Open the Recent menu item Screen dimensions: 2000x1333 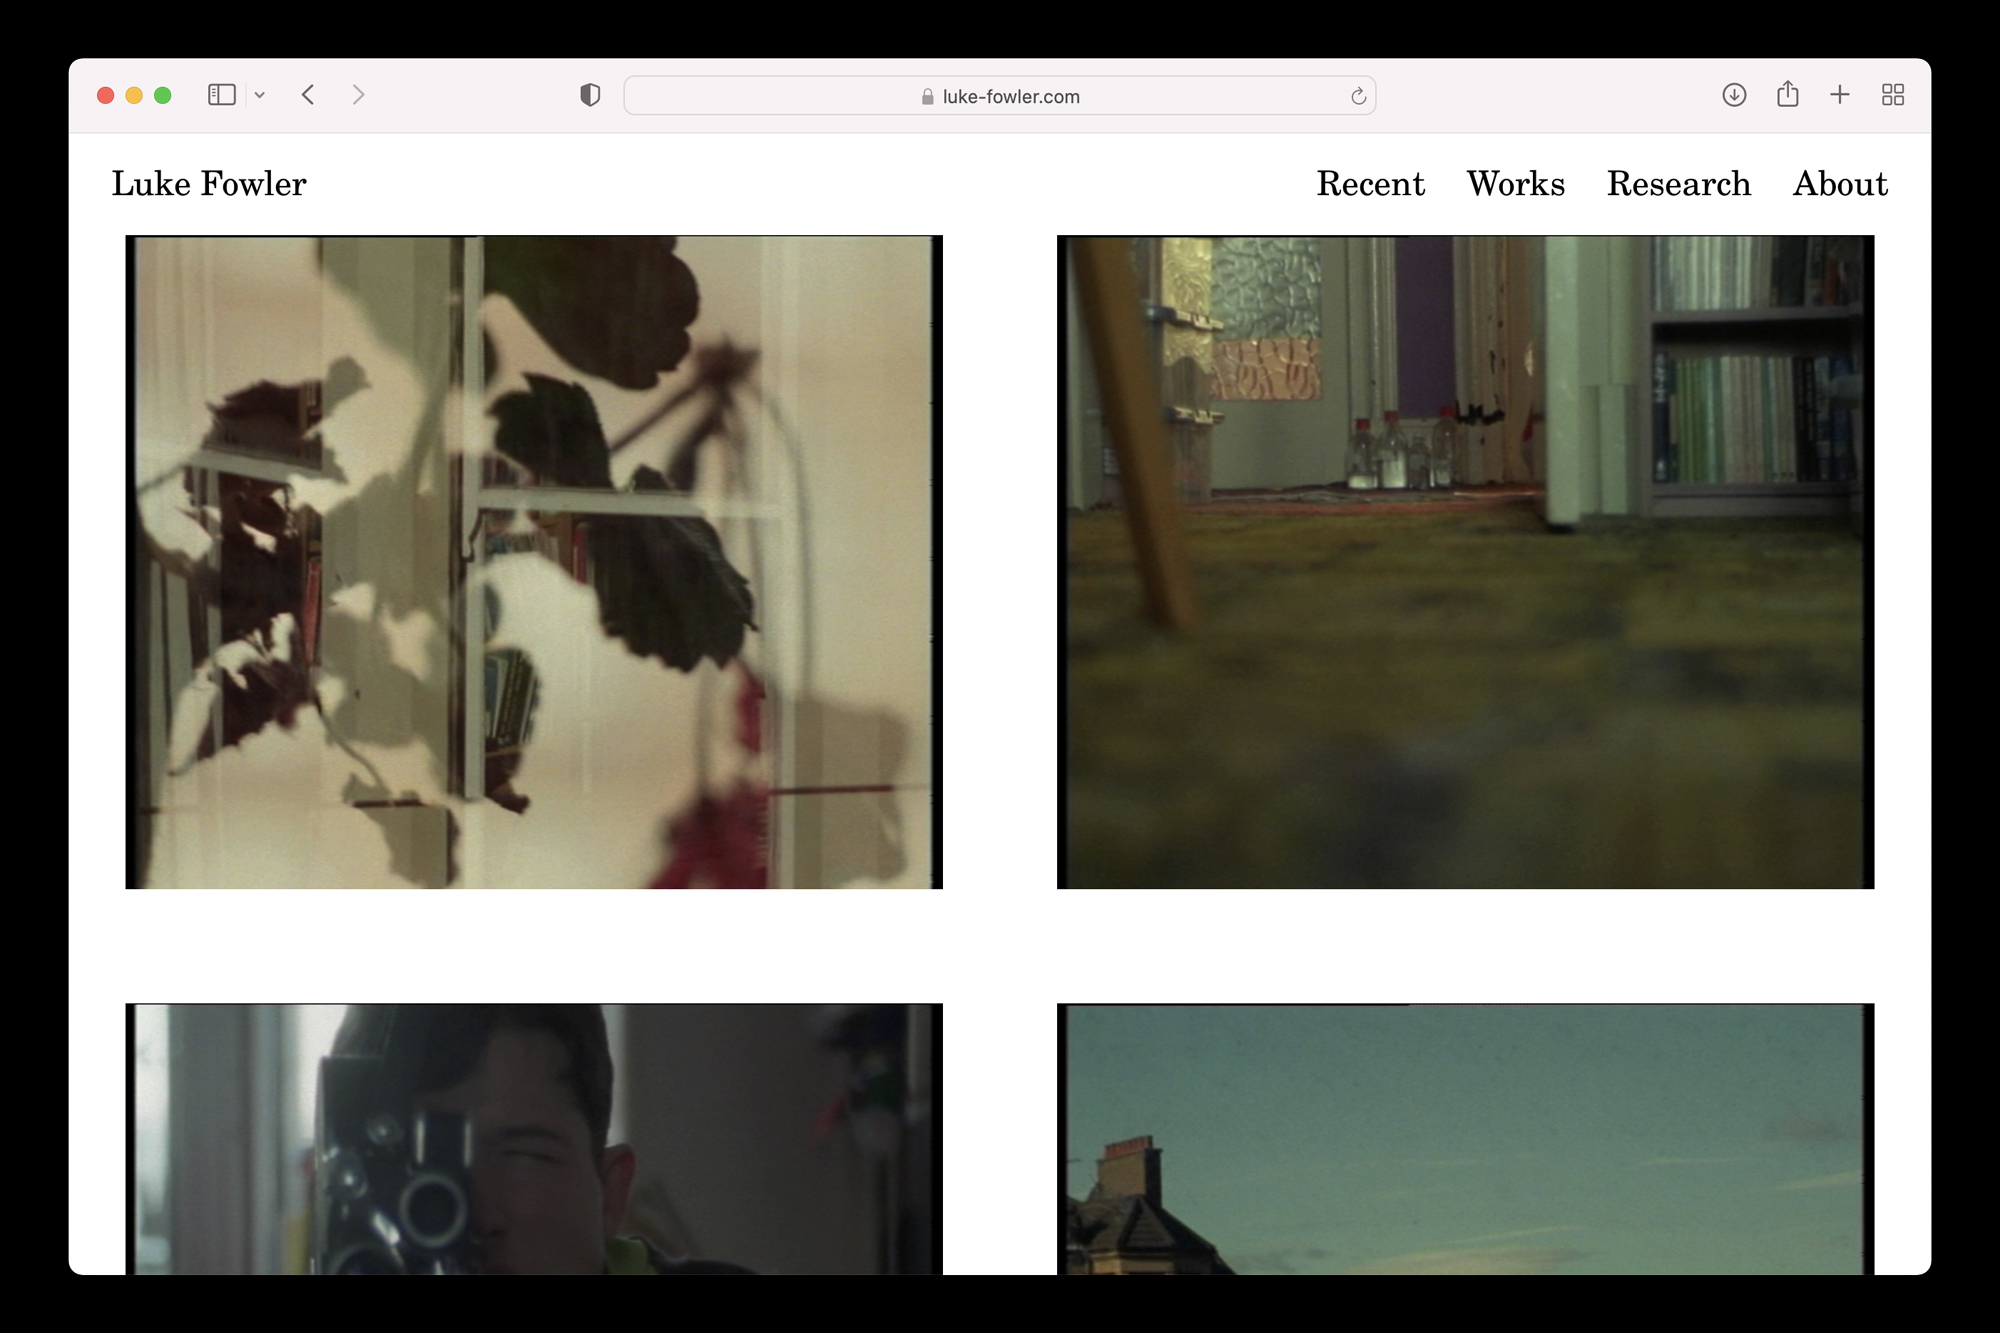1370,184
